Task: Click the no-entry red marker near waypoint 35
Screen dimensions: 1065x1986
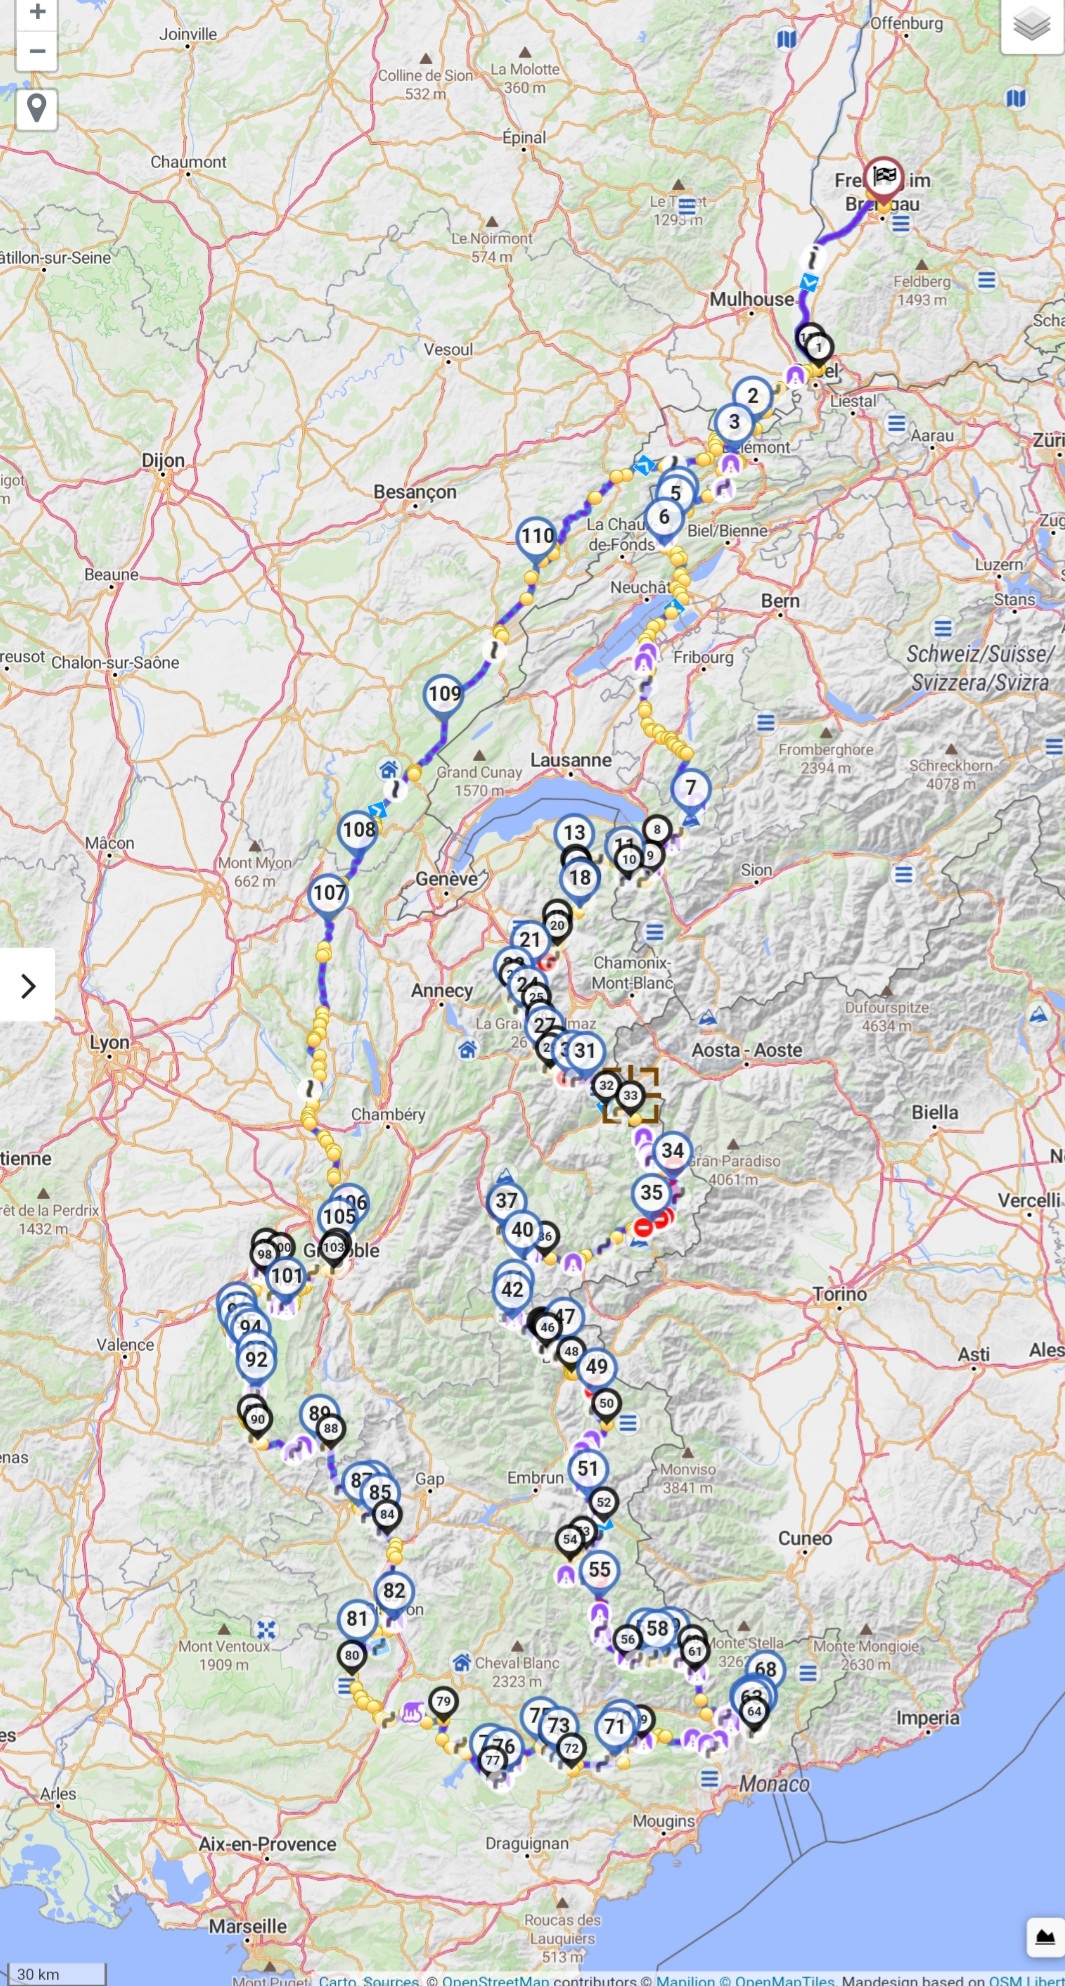Action: coord(644,1227)
